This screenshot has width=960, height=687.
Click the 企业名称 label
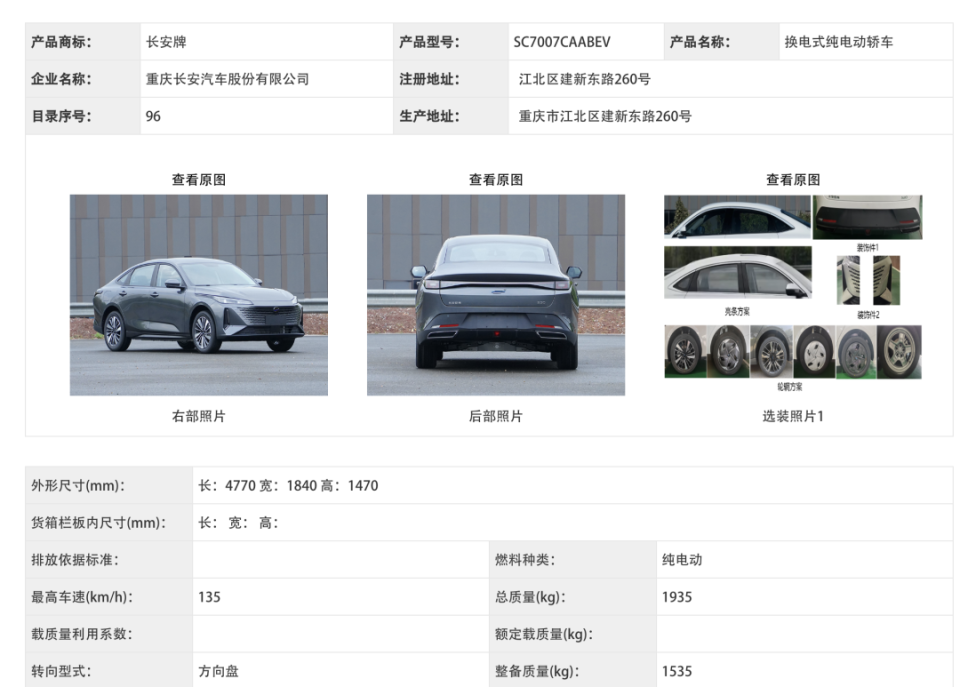[x=61, y=79]
